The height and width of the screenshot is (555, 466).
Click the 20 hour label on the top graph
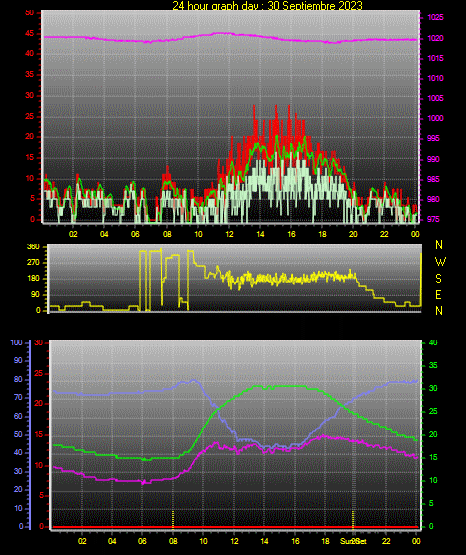(353, 234)
